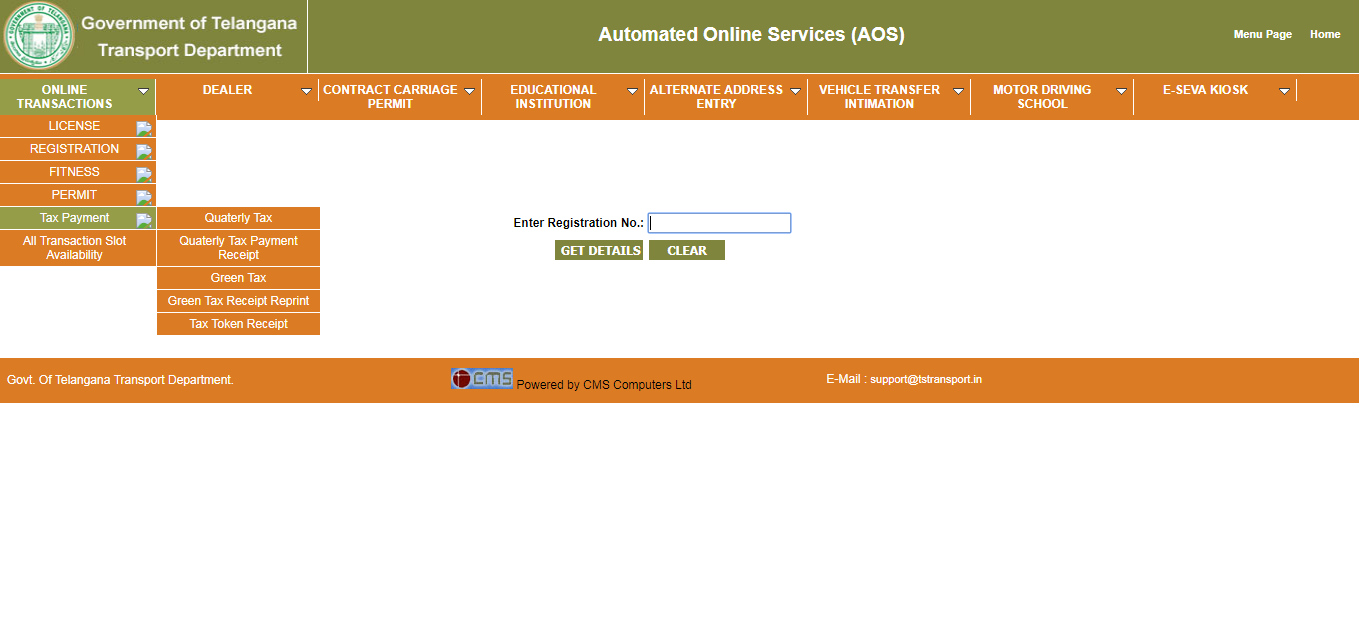The width and height of the screenshot is (1359, 623).
Task: Go to the Menu Page link
Action: 1262,34
